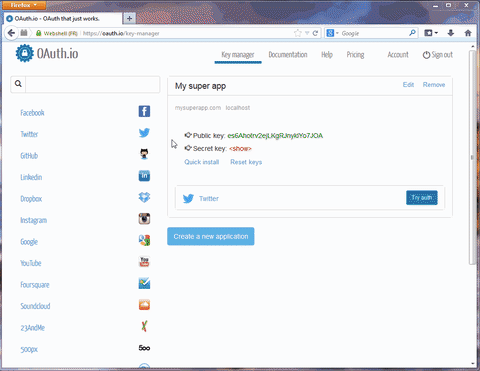Click the Facebook provider icon
480x371 pixels.
click(x=144, y=111)
